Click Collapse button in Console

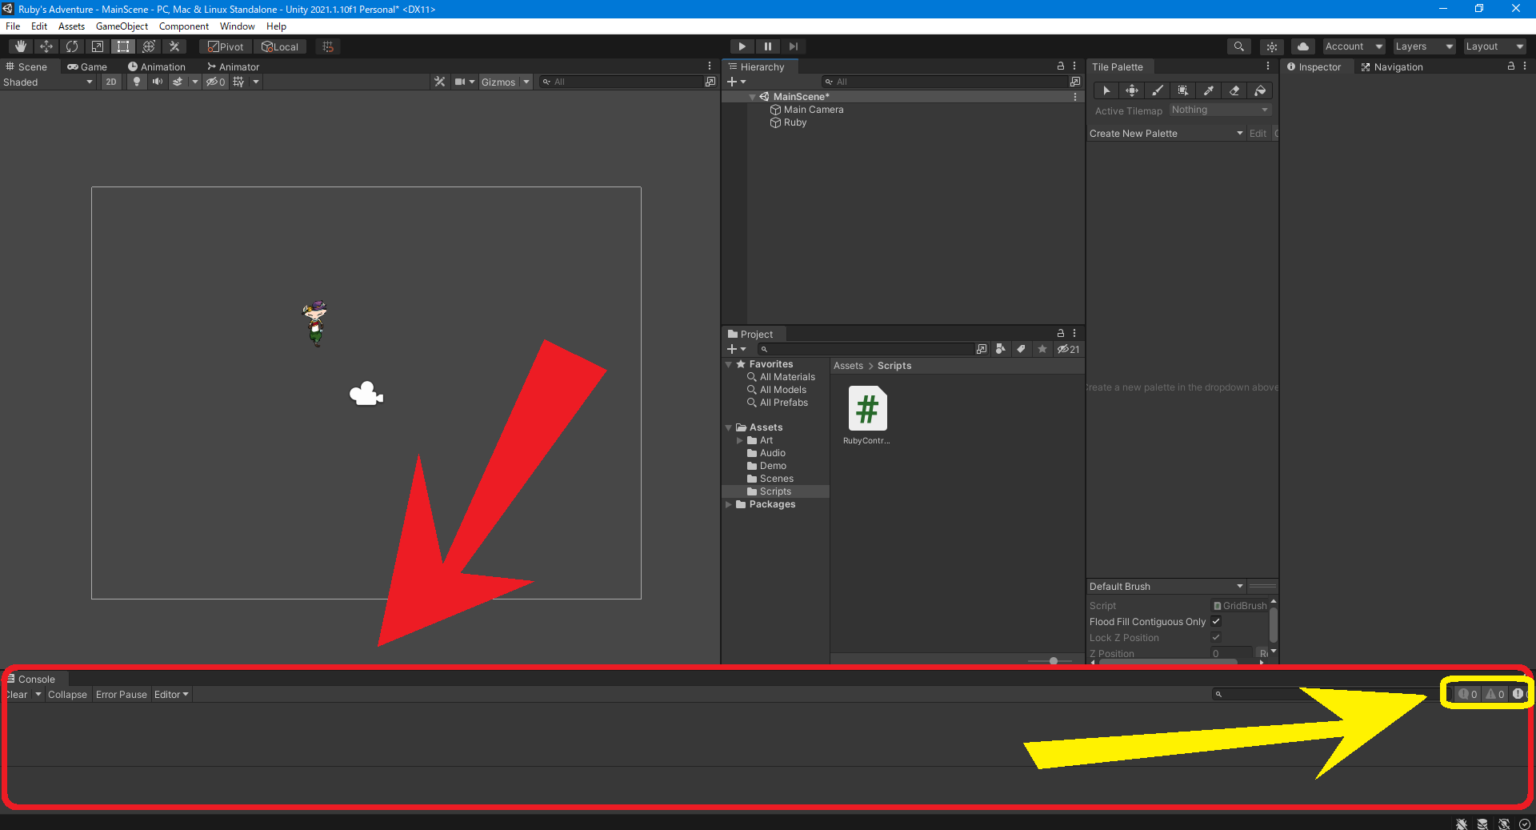pyautogui.click(x=67, y=694)
